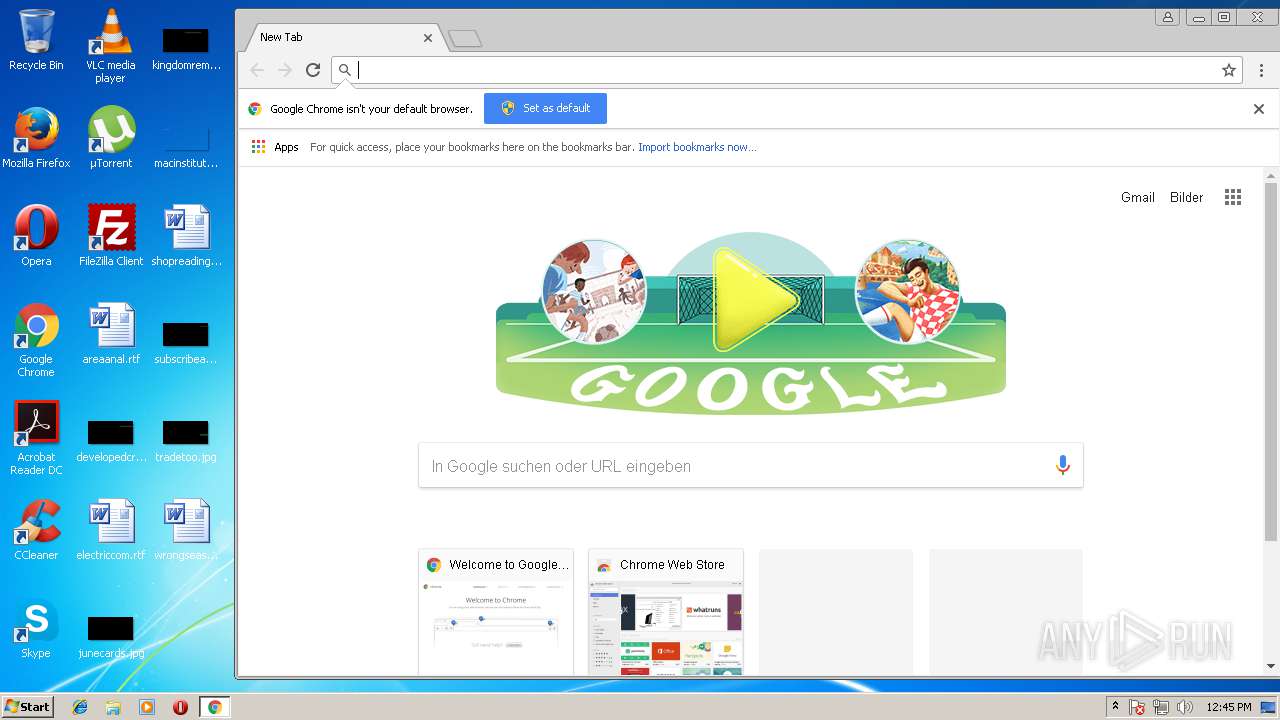Dismiss the default browser notification bar
Viewport: 1280px width, 720px height.
(x=1259, y=109)
